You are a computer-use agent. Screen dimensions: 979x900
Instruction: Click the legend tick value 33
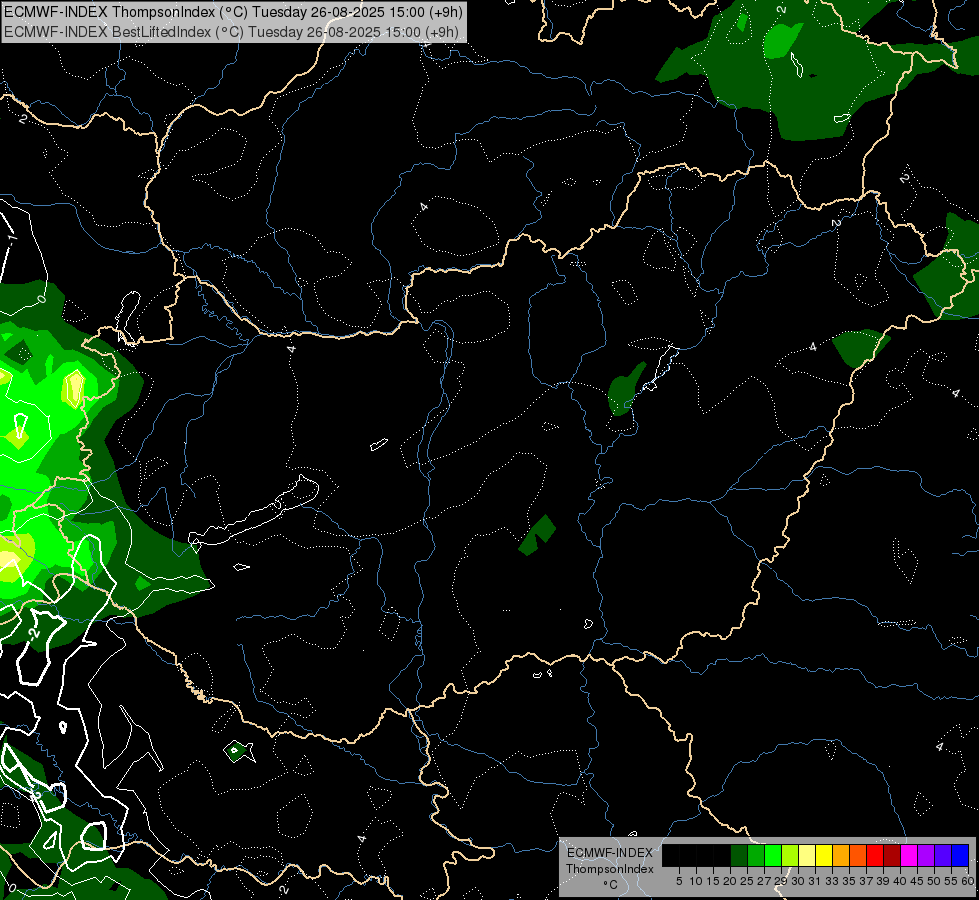pos(833,881)
